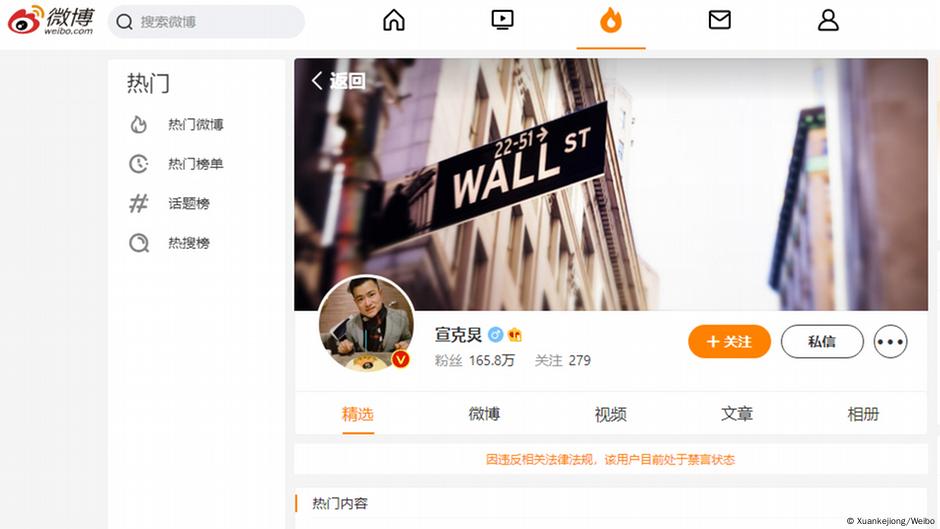
Task: Open the messages envelope icon
Action: click(x=719, y=20)
